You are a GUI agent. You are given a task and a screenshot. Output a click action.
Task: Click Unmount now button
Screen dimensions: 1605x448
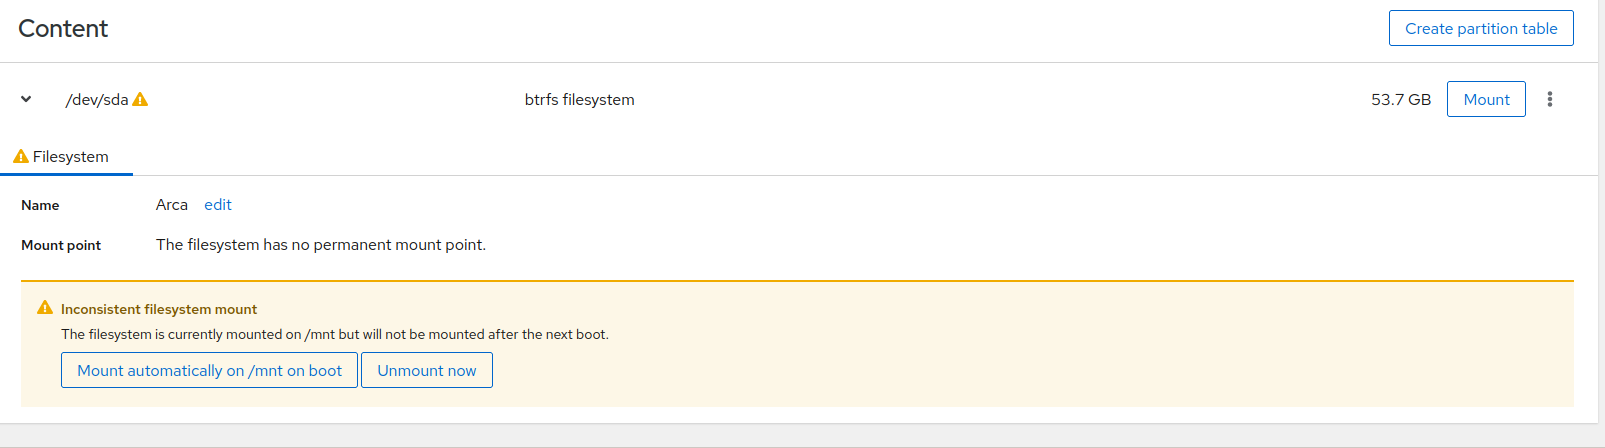[427, 370]
